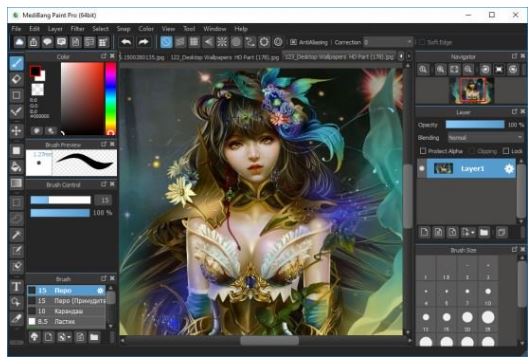The height and width of the screenshot is (364, 531).
Task: Select the Text tool
Action: tap(16, 286)
